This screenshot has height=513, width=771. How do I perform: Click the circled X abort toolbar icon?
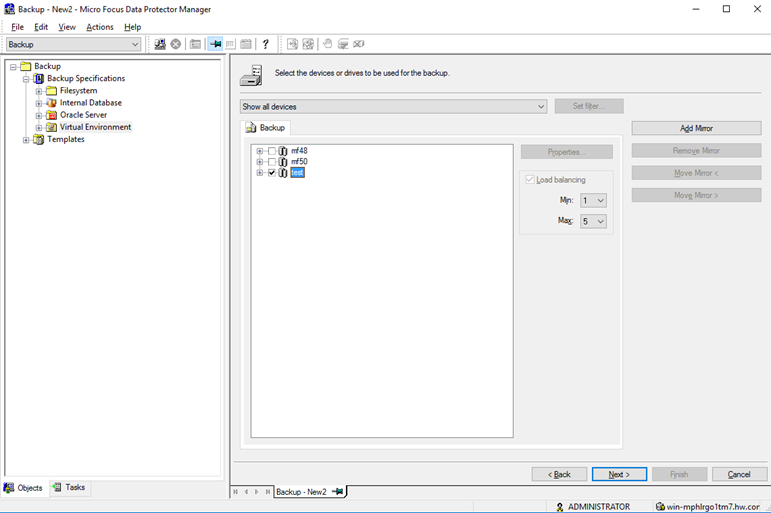(x=176, y=44)
